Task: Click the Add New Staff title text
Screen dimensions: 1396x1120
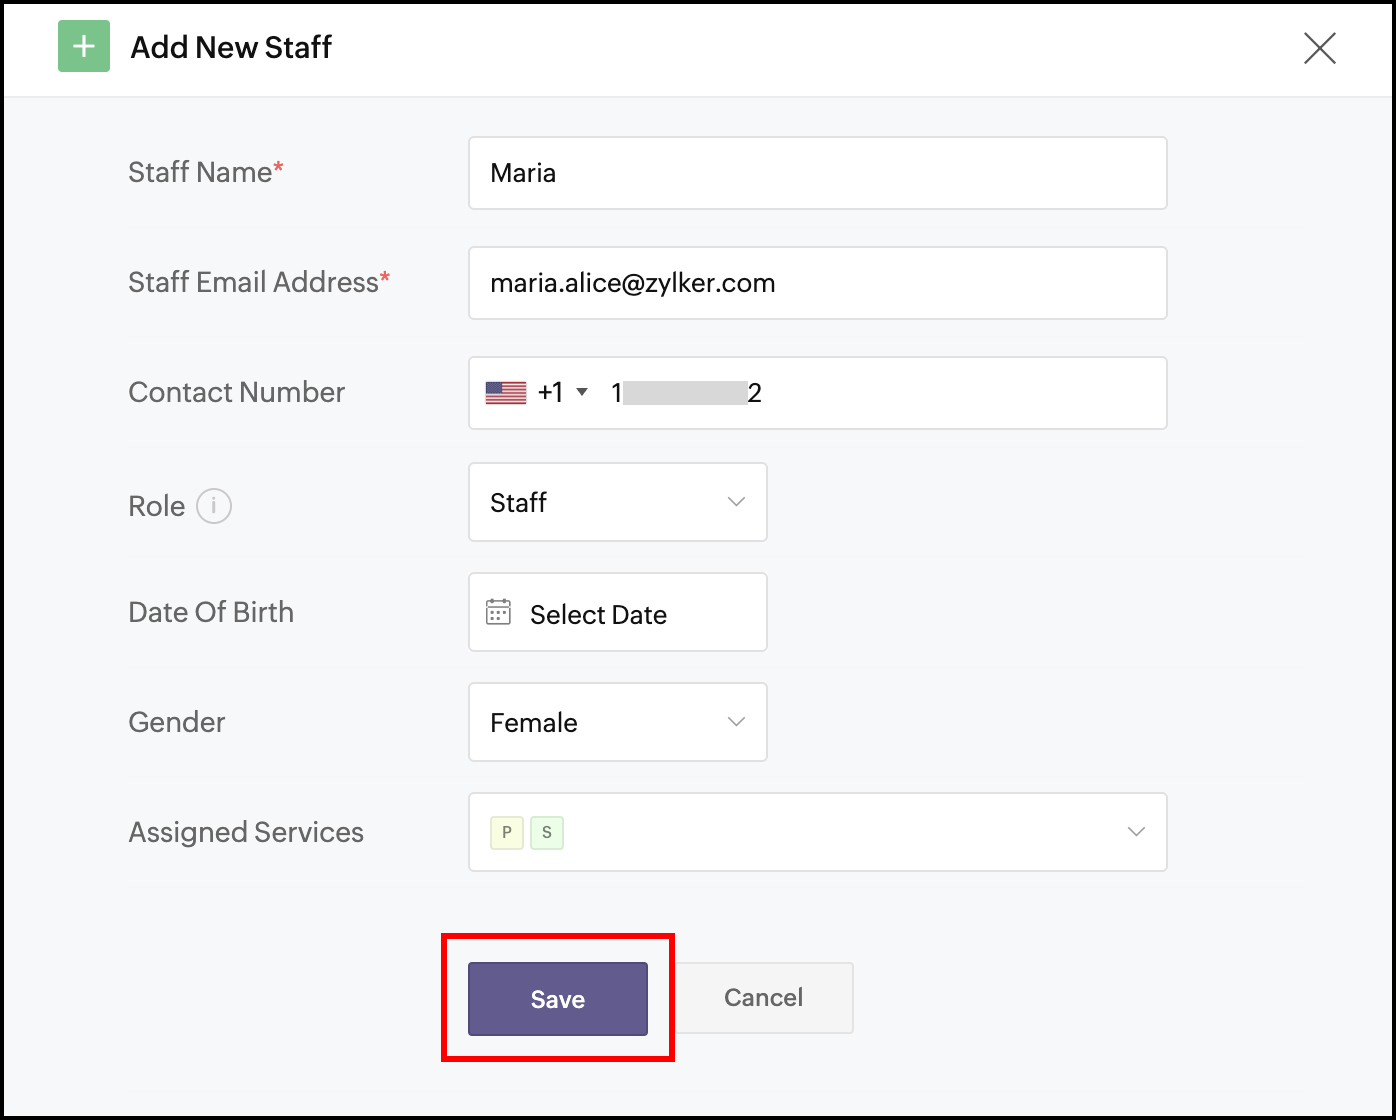Action: coord(231,47)
